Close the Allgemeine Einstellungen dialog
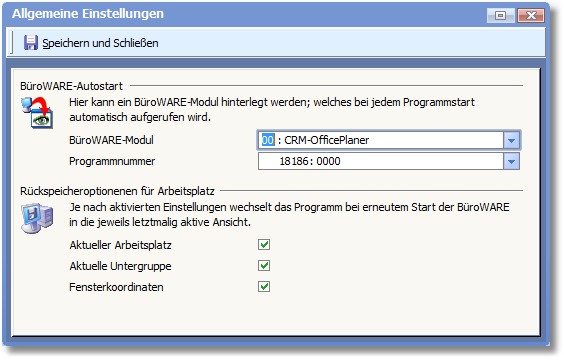The image size is (564, 360). 531,15
